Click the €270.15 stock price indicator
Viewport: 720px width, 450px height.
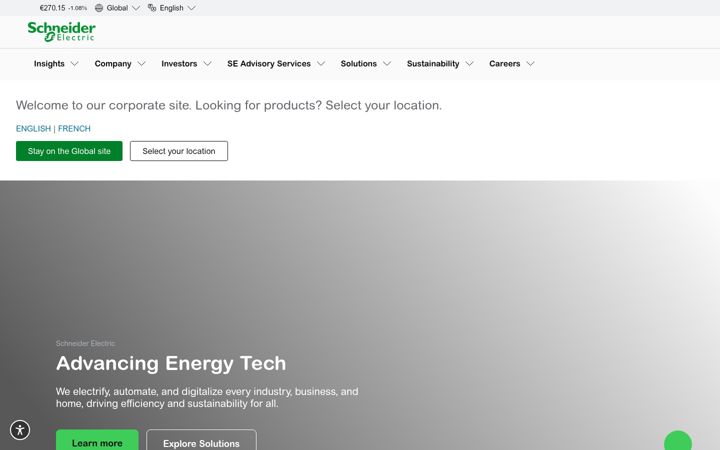coord(63,8)
